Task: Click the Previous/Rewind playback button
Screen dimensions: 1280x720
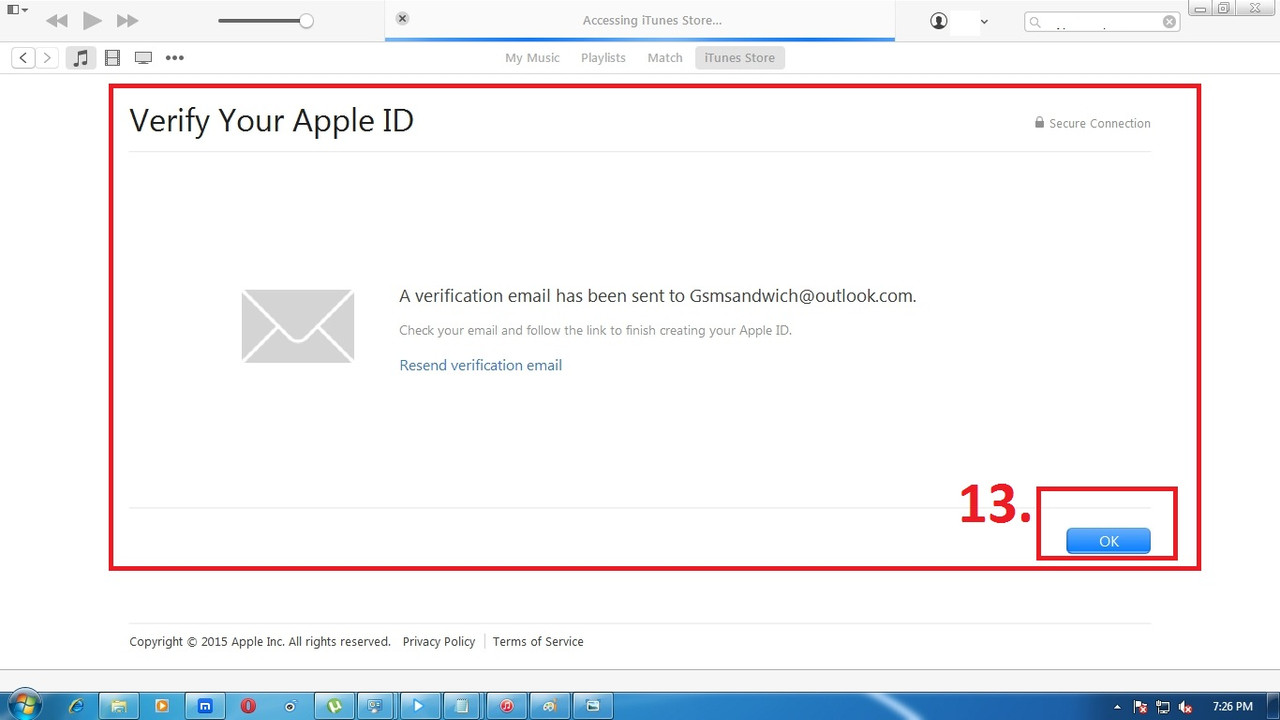Action: [x=57, y=21]
